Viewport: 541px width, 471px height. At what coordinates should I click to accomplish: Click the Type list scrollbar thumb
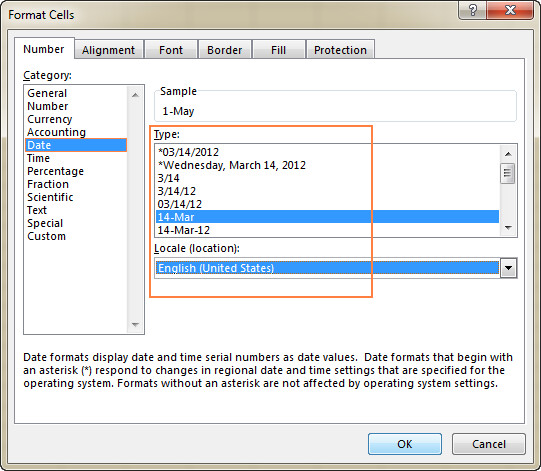click(x=508, y=173)
